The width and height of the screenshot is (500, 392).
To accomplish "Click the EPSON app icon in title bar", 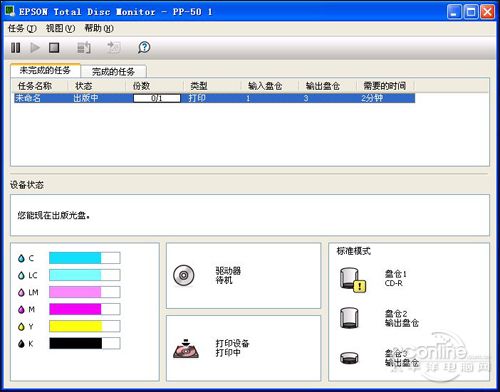I will tap(10, 11).
